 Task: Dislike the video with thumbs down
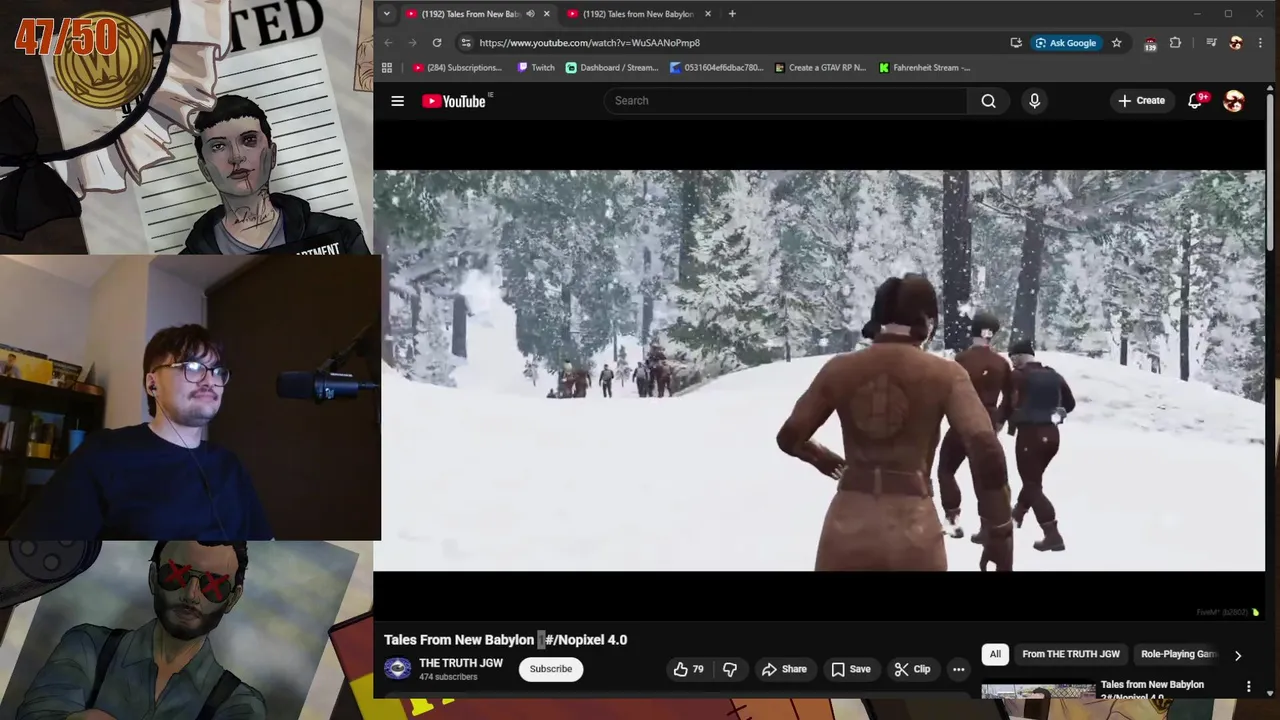(x=730, y=669)
